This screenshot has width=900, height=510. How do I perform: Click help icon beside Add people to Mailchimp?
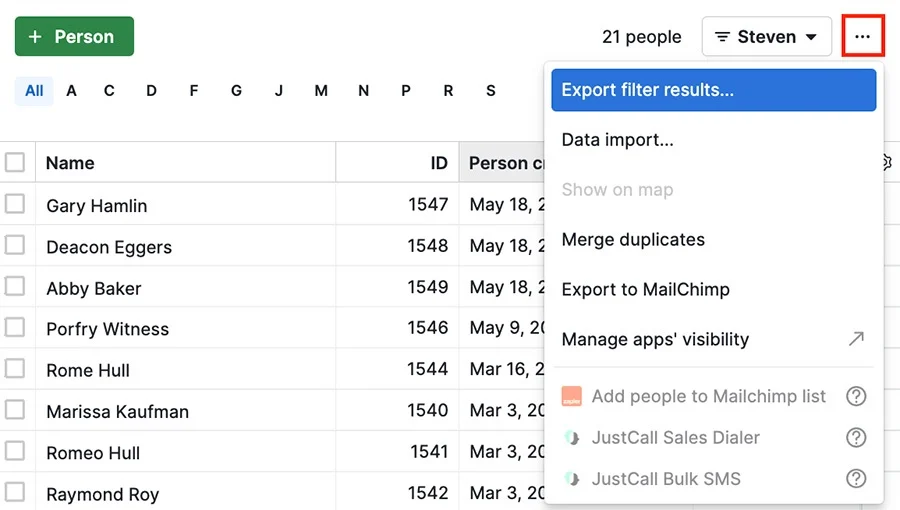(x=856, y=397)
